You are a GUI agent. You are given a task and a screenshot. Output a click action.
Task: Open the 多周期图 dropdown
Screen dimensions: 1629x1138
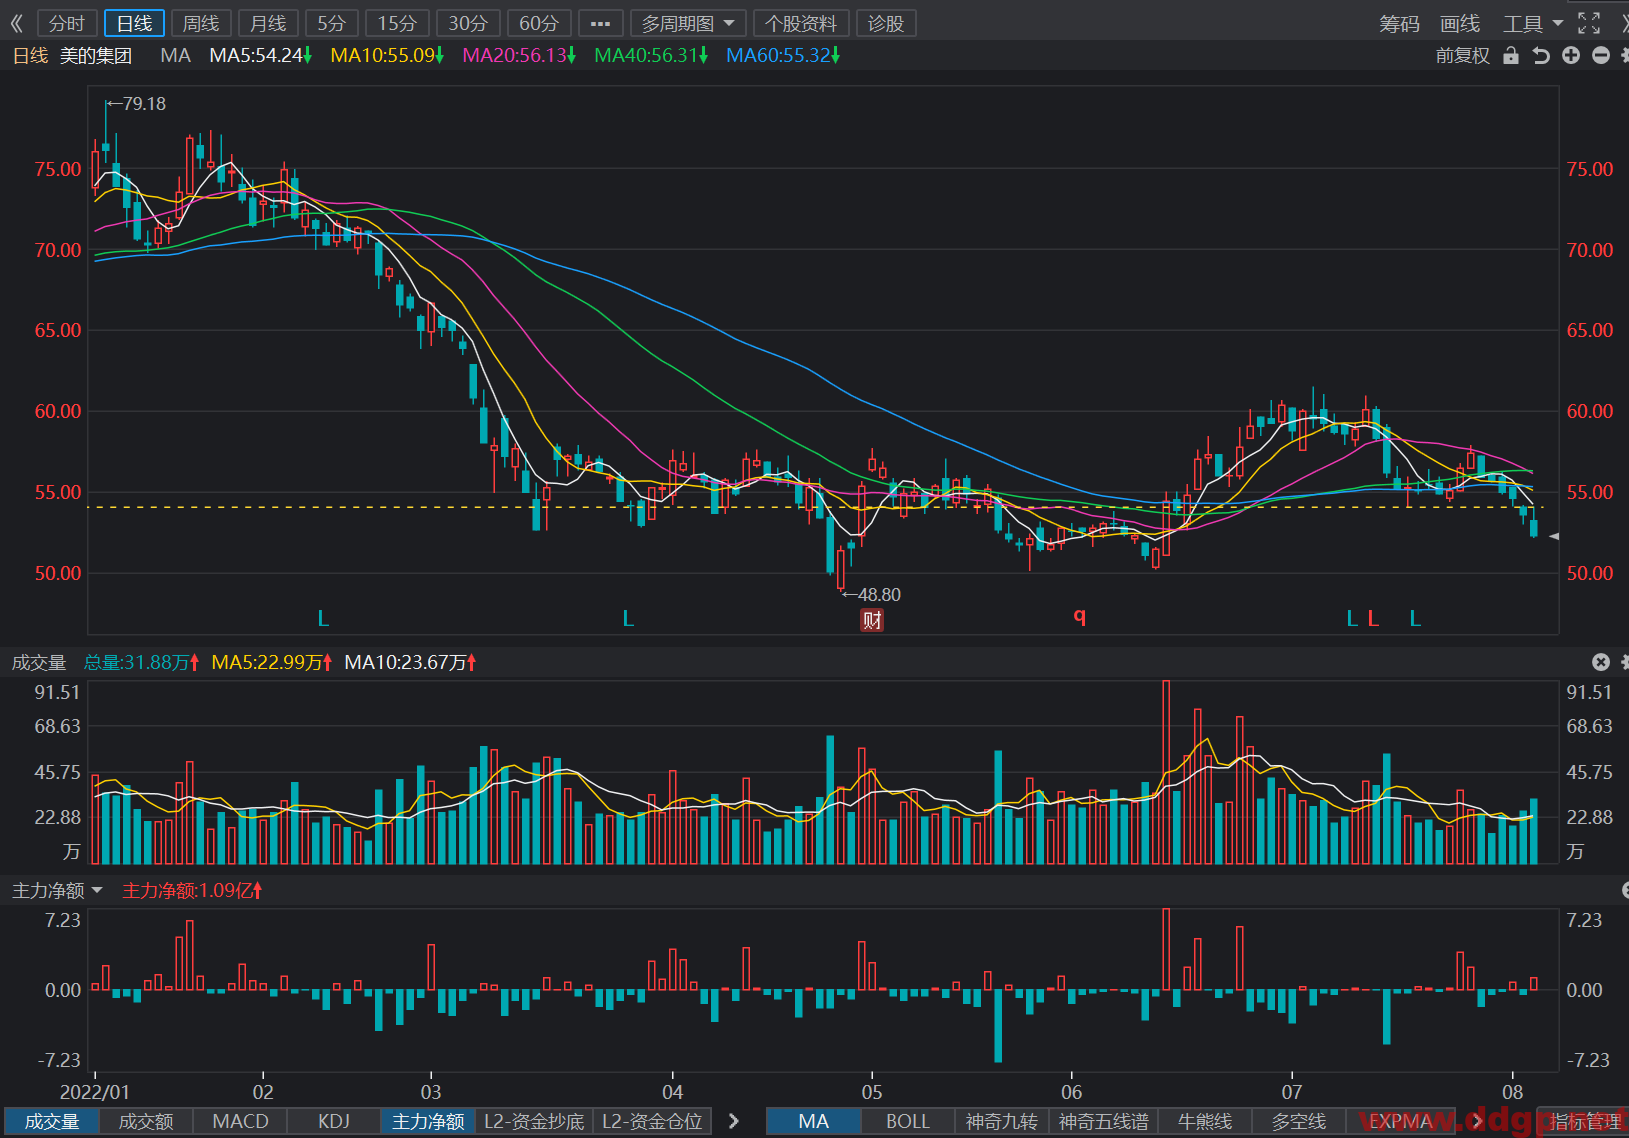tap(688, 23)
